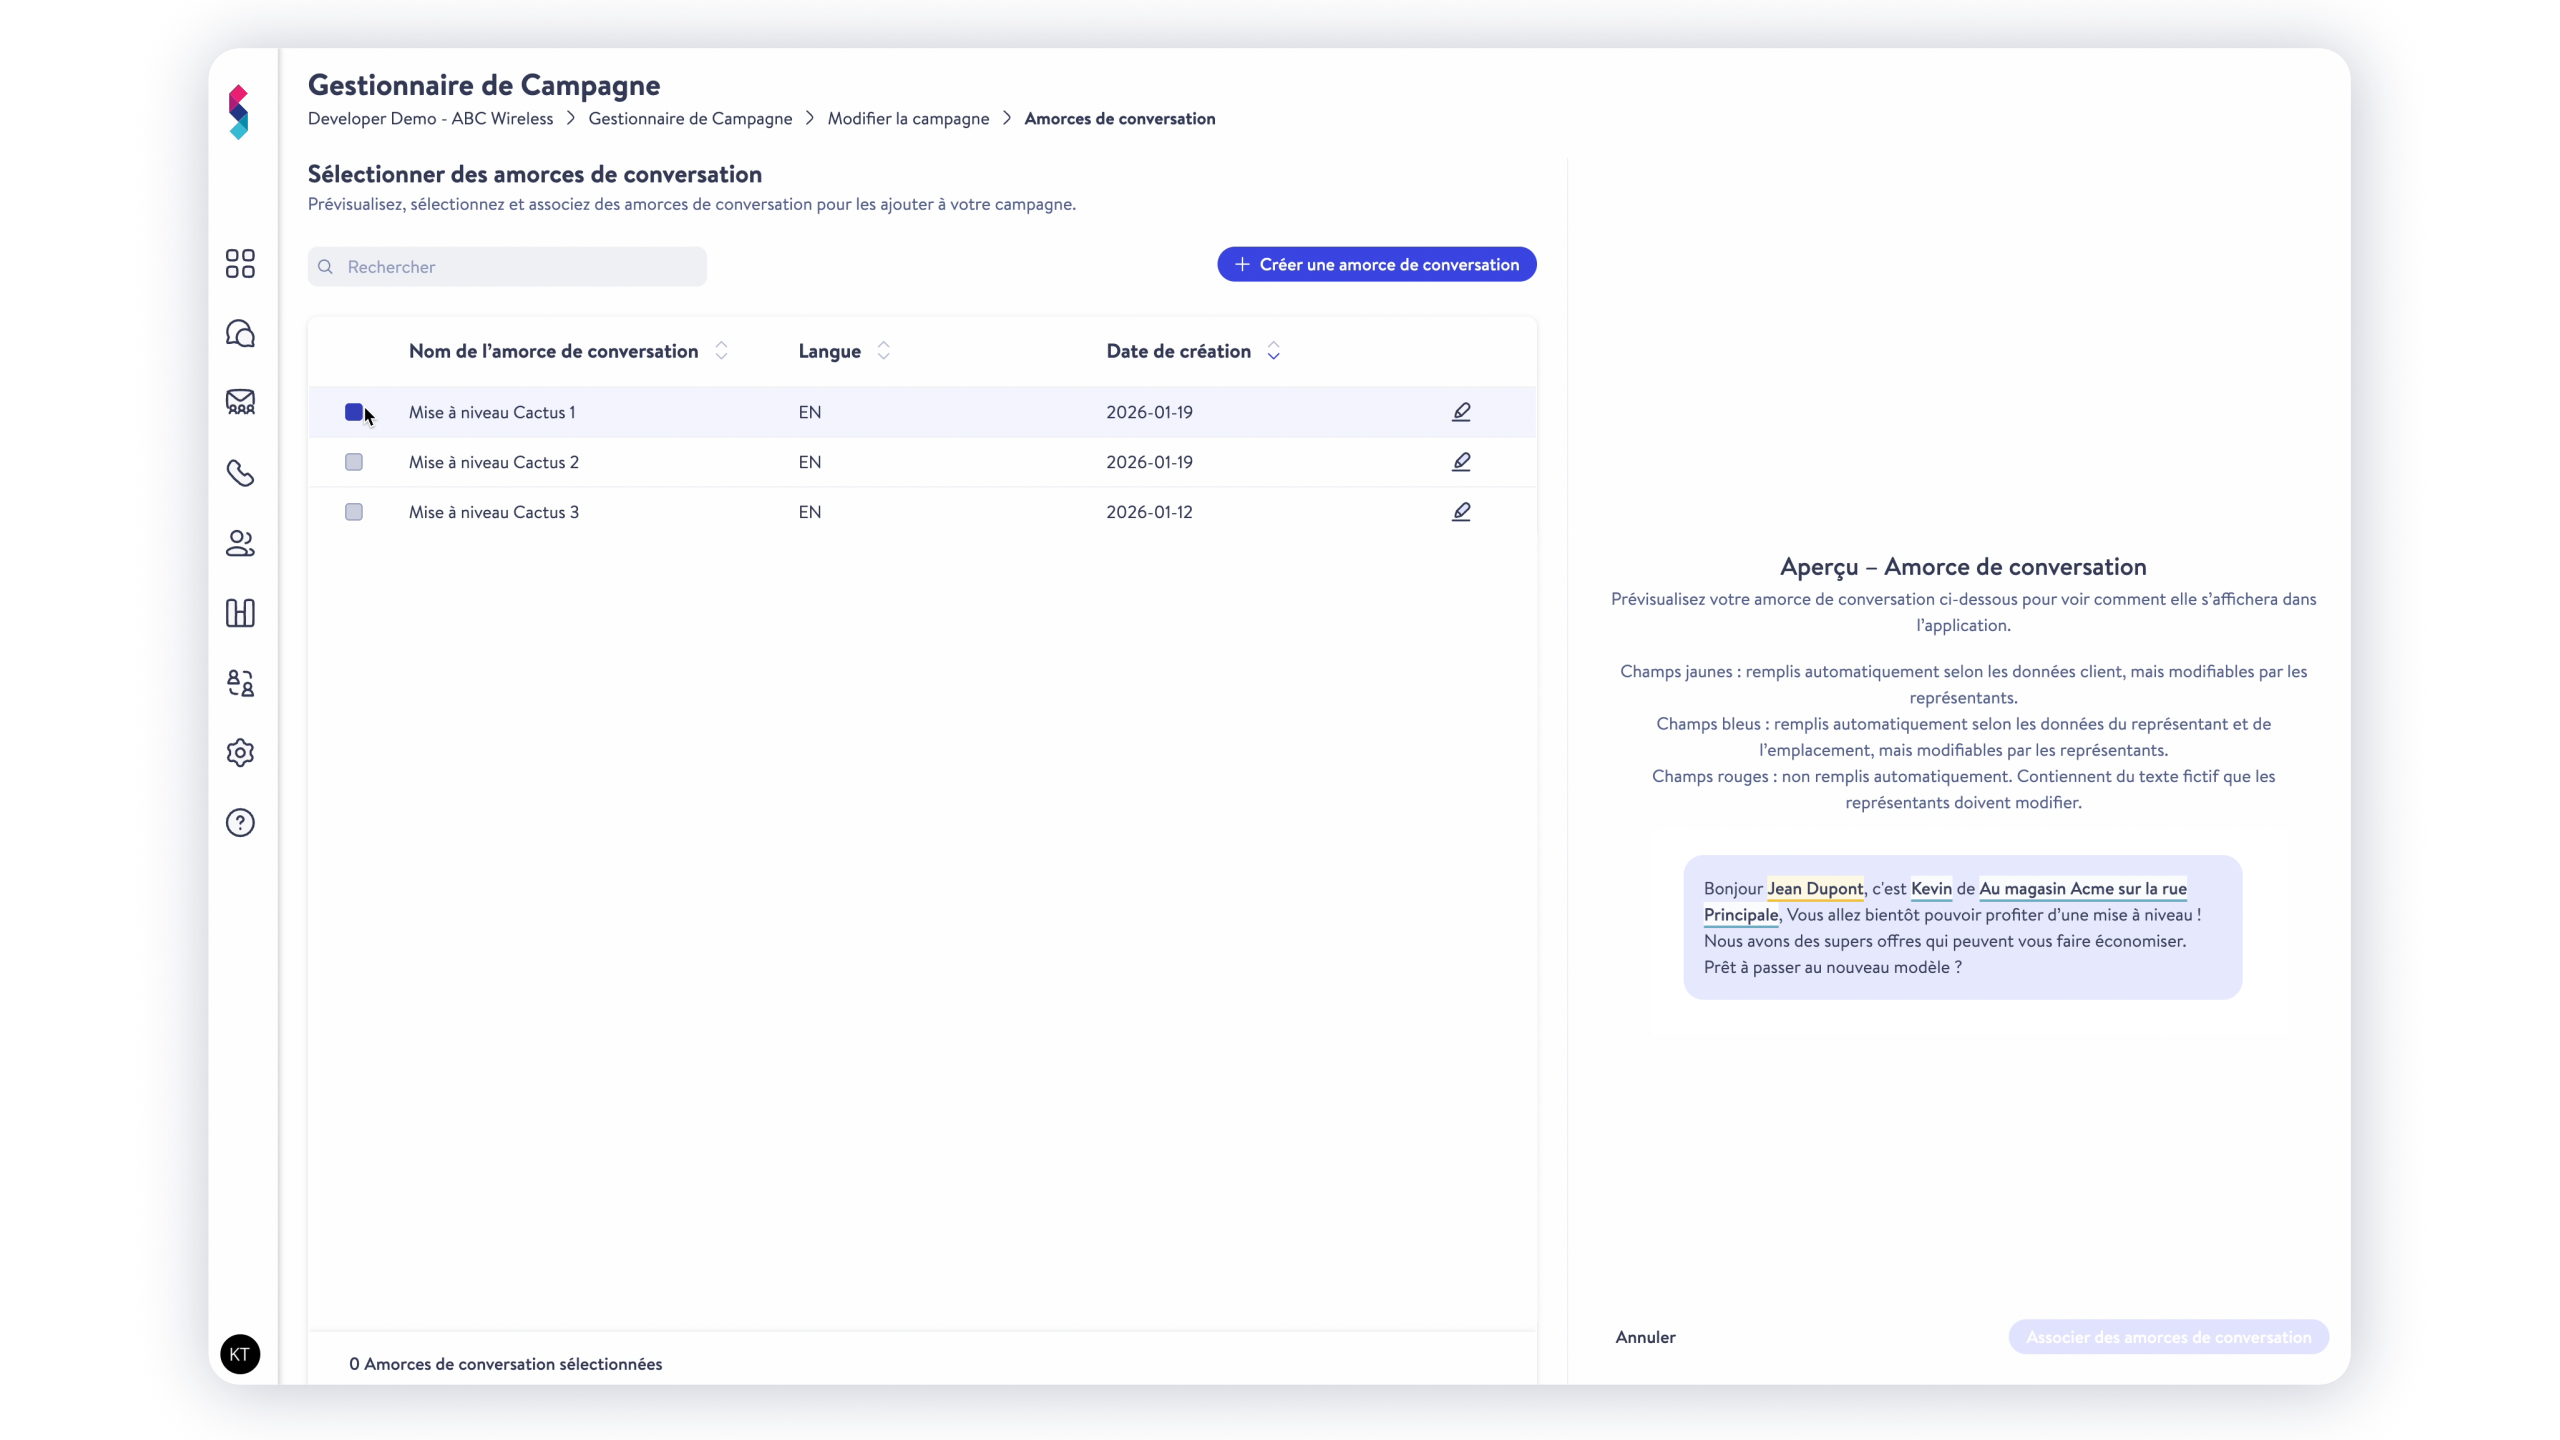Sort by Langue column arrows
The image size is (2560, 1440).
(x=883, y=351)
